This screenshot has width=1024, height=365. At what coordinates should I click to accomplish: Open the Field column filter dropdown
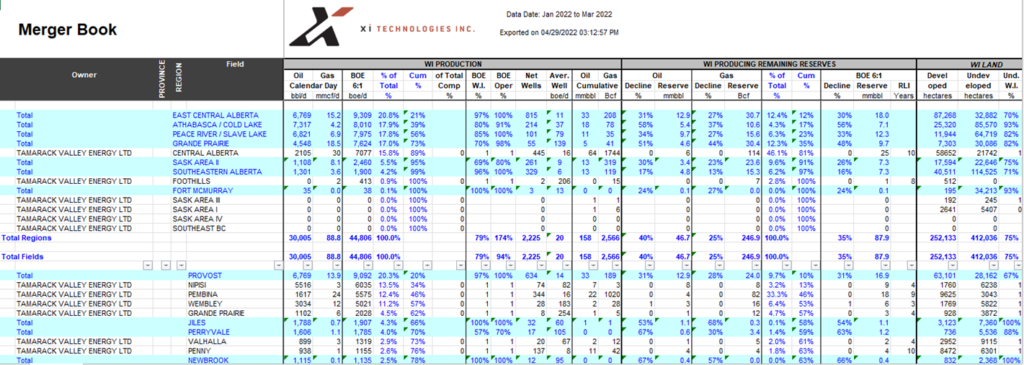coord(279,265)
